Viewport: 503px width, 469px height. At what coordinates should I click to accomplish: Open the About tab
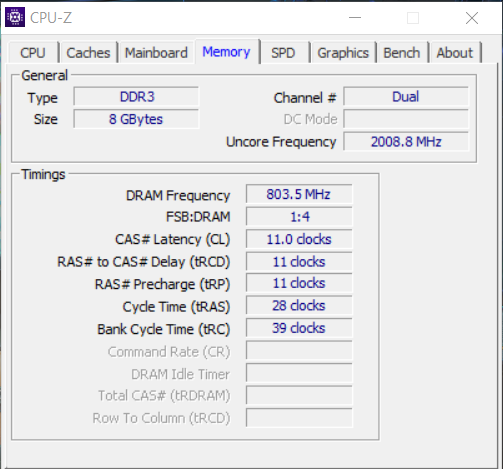(455, 53)
